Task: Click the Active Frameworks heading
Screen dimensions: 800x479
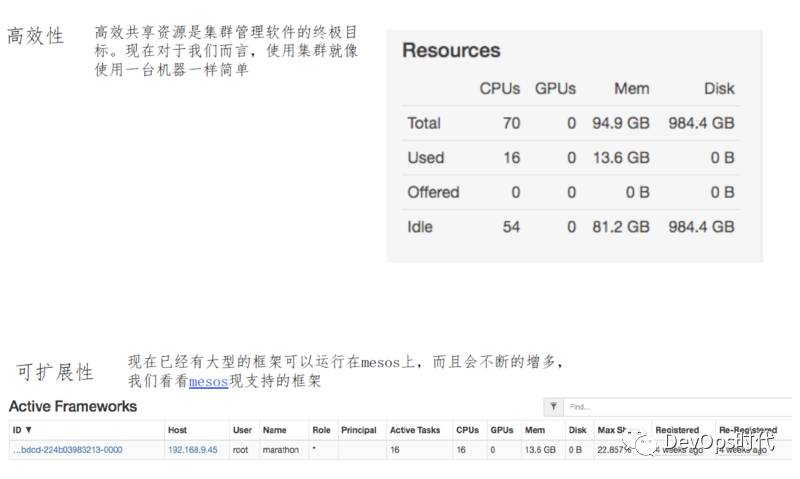Action: (x=72, y=407)
